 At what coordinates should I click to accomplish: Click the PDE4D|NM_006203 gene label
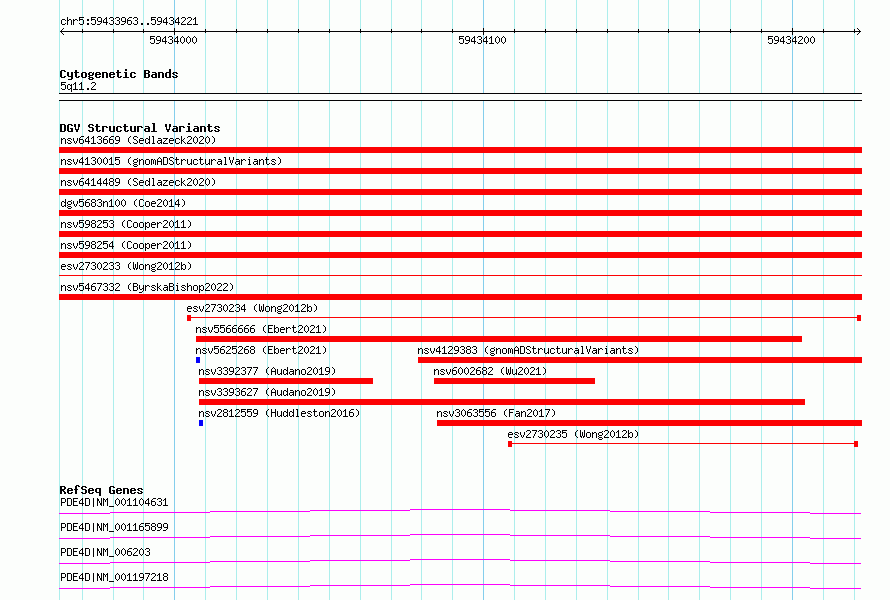point(105,552)
